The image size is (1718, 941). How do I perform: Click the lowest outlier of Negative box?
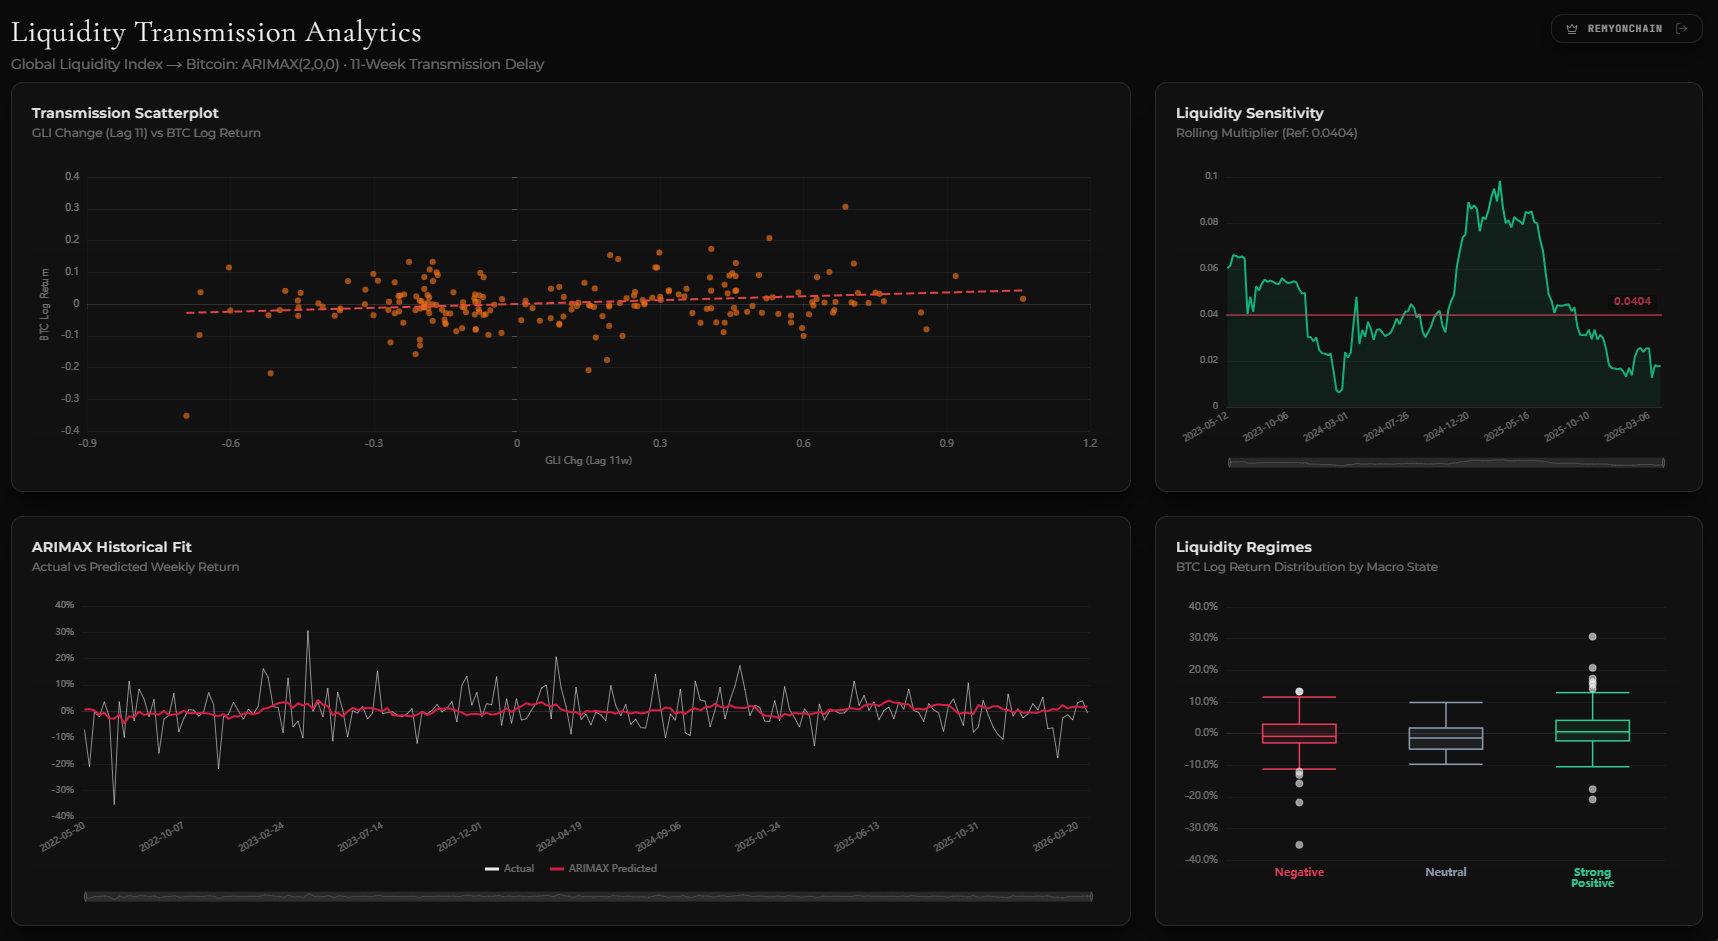pyautogui.click(x=1299, y=845)
